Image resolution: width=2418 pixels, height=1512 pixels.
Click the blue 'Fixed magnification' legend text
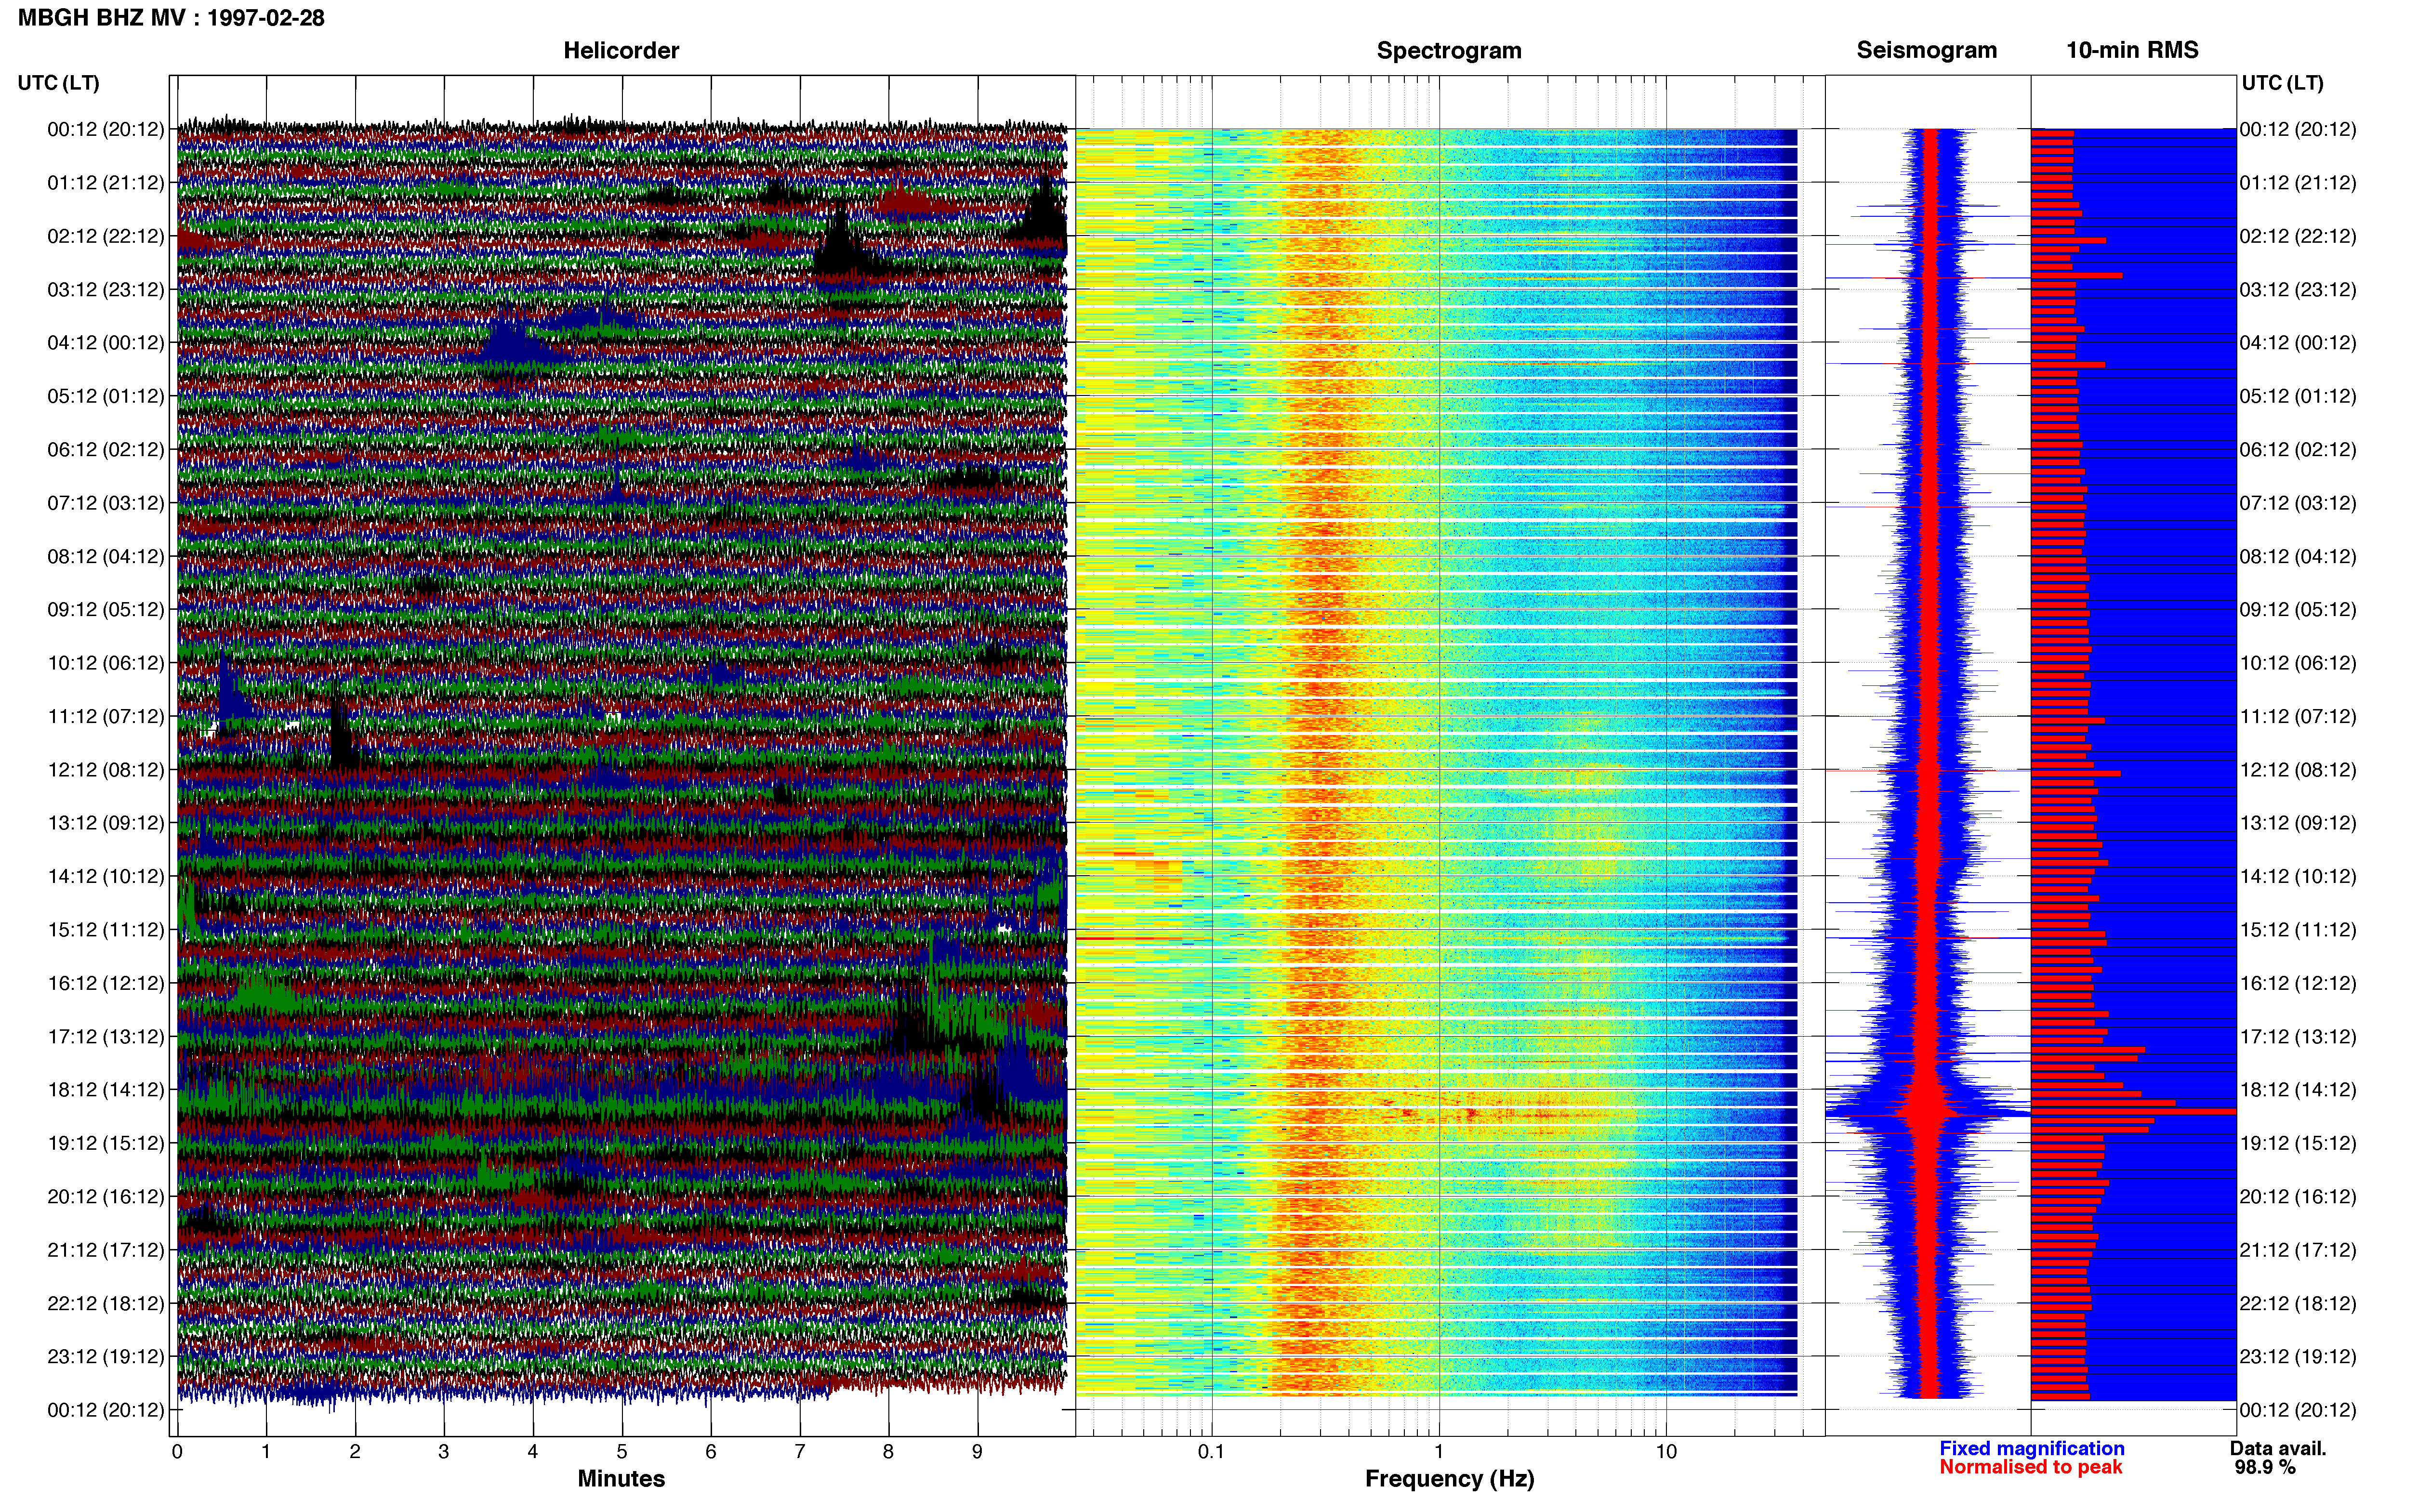click(2031, 1449)
